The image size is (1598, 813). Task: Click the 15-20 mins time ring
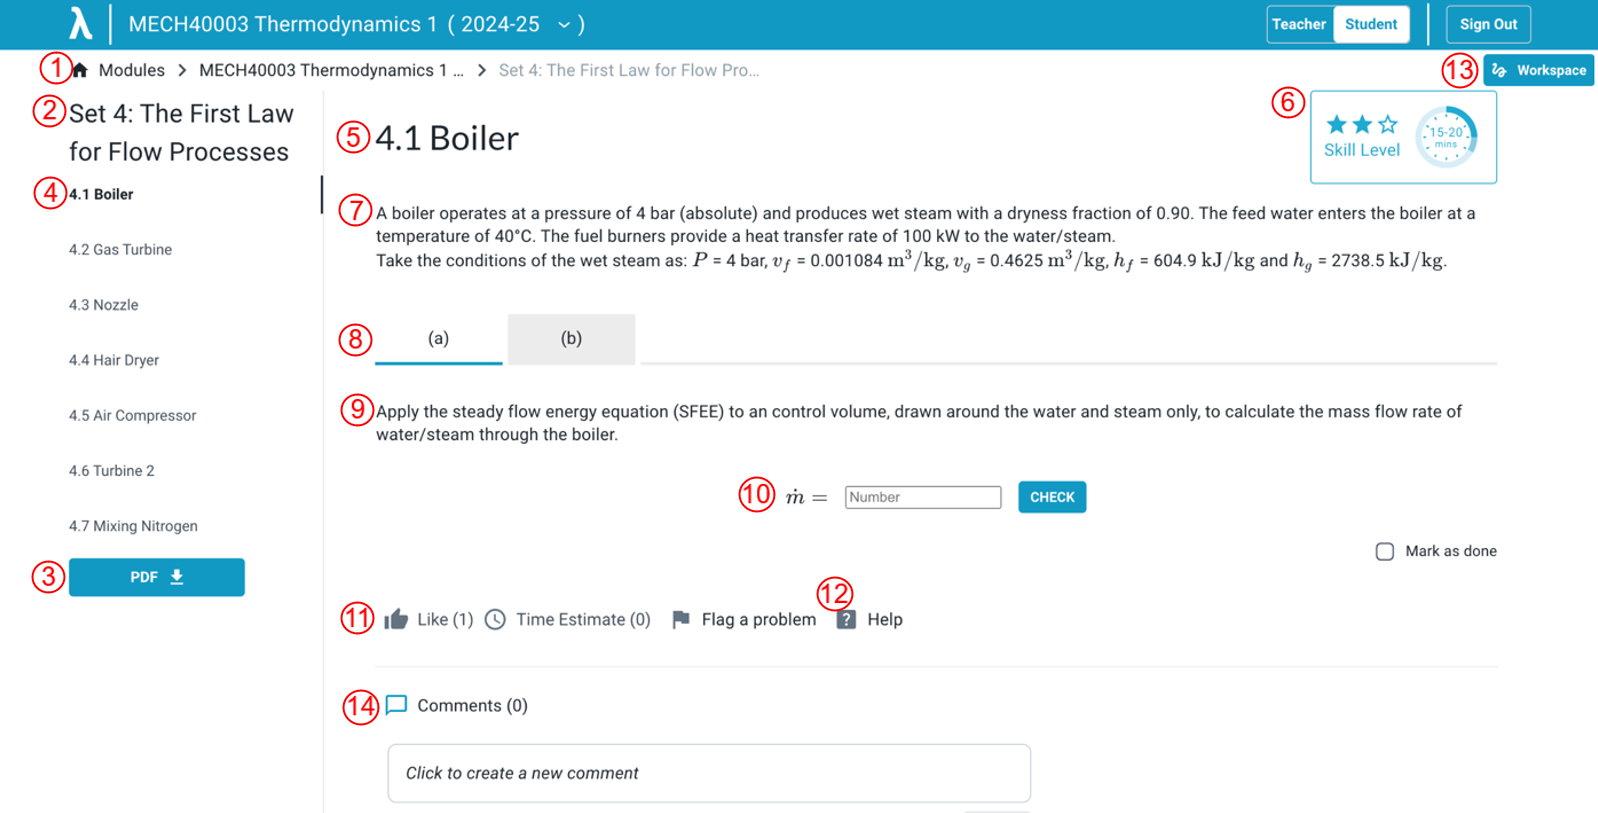[x=1447, y=136]
